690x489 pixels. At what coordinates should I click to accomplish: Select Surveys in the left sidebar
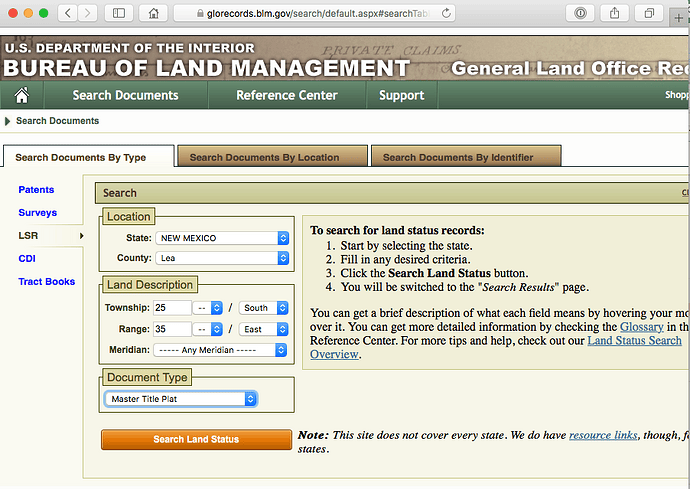(37, 213)
